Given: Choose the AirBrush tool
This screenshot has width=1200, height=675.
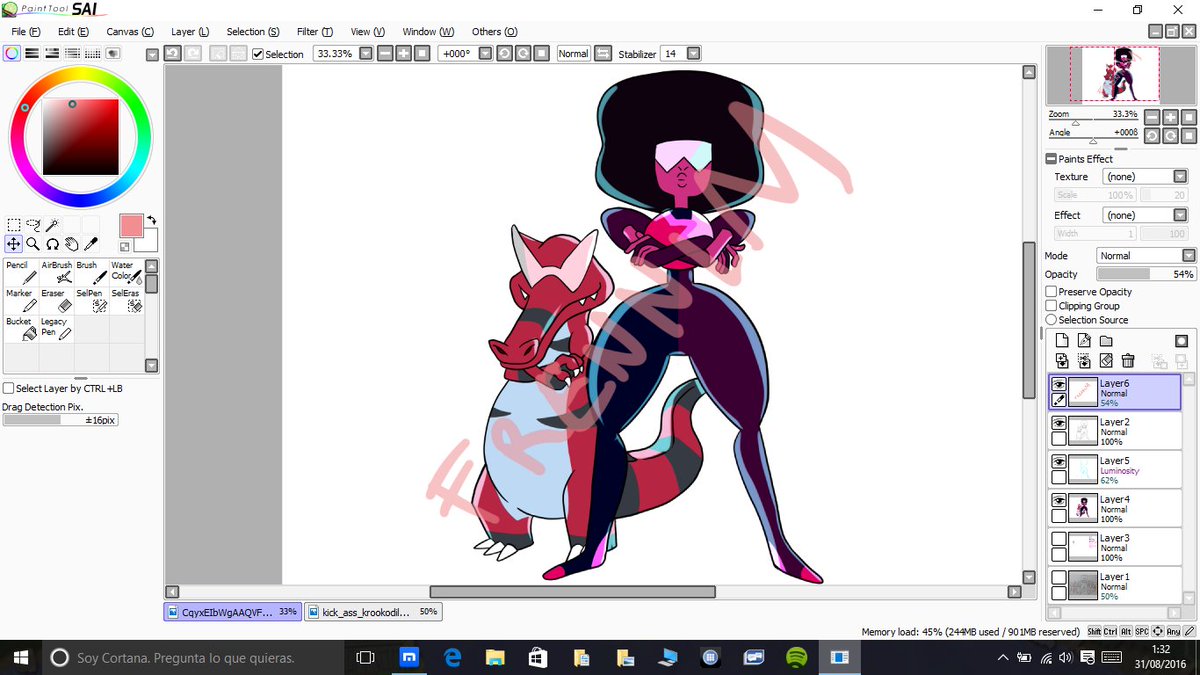Looking at the screenshot, I should point(57,272).
